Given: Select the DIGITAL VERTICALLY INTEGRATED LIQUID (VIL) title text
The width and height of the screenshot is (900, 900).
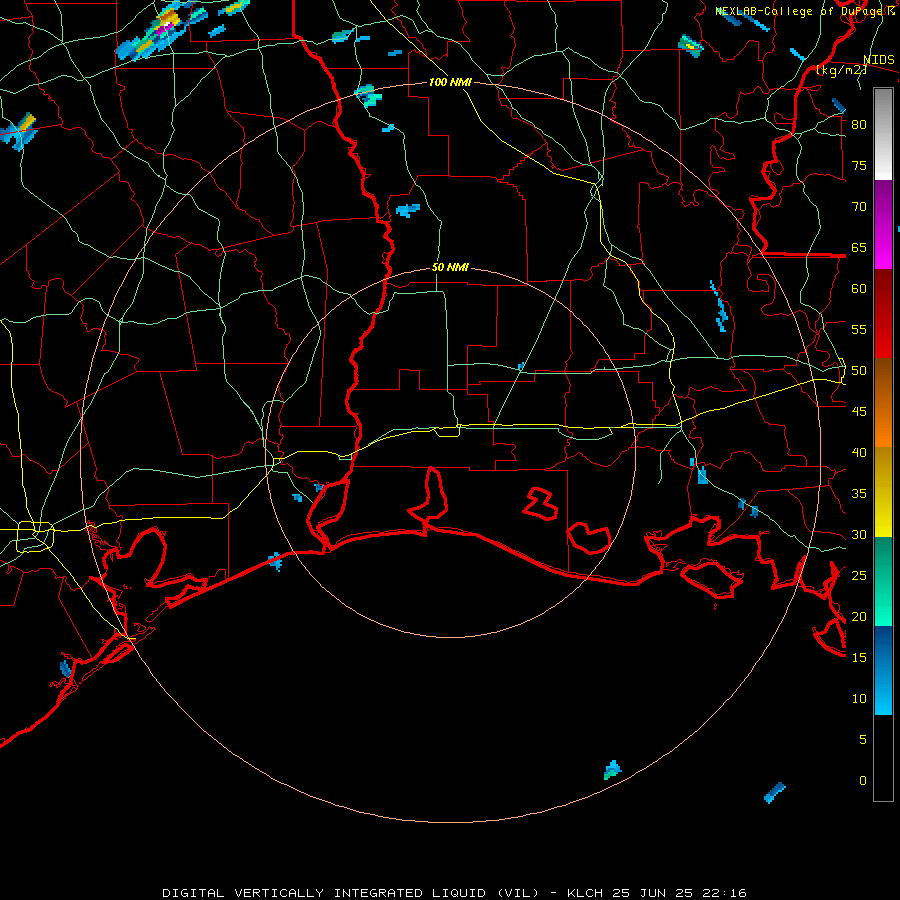Looking at the screenshot, I should pyautogui.click(x=351, y=893).
